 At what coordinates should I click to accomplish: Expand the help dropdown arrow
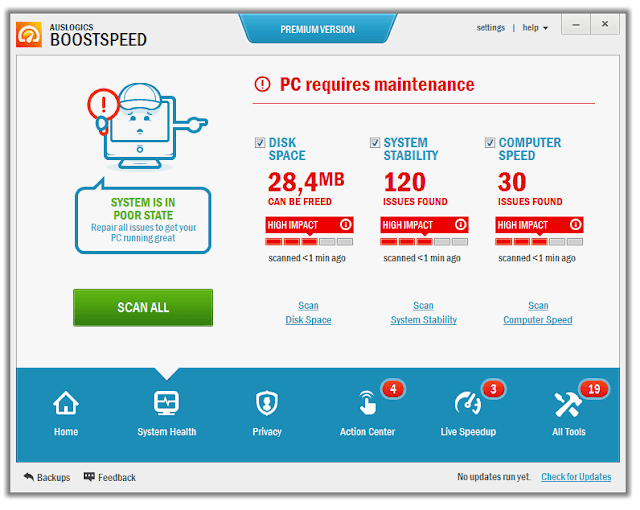[545, 29]
